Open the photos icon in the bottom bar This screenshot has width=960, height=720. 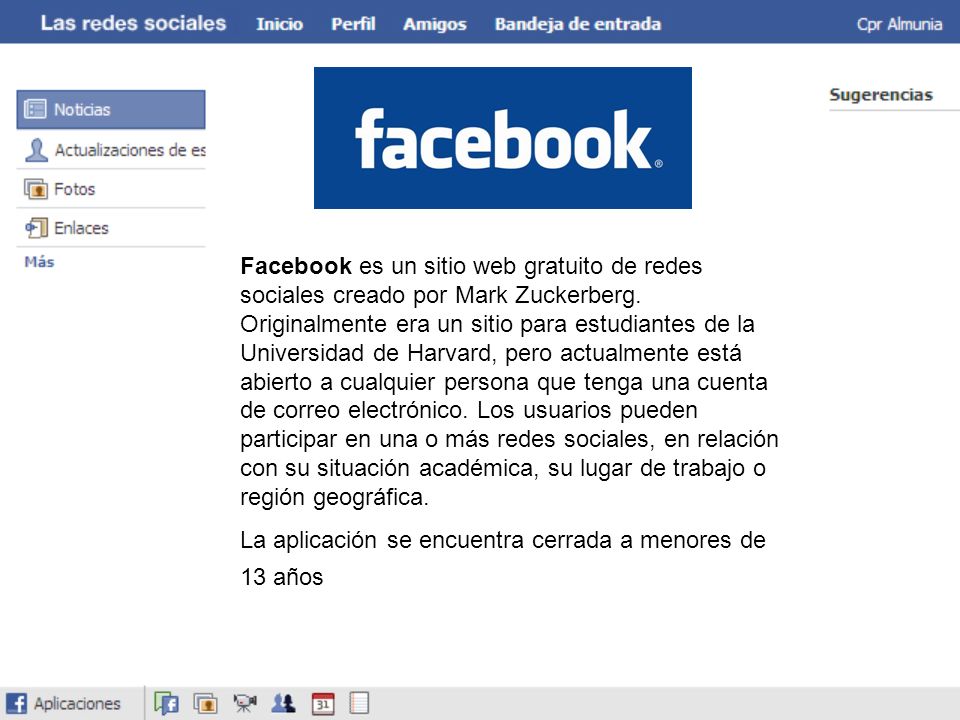coord(206,703)
